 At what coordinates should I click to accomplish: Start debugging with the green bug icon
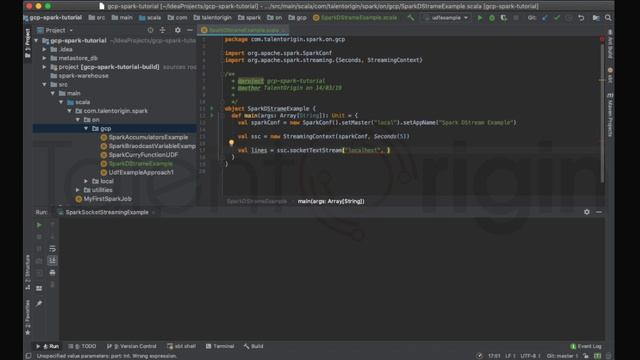click(492, 18)
